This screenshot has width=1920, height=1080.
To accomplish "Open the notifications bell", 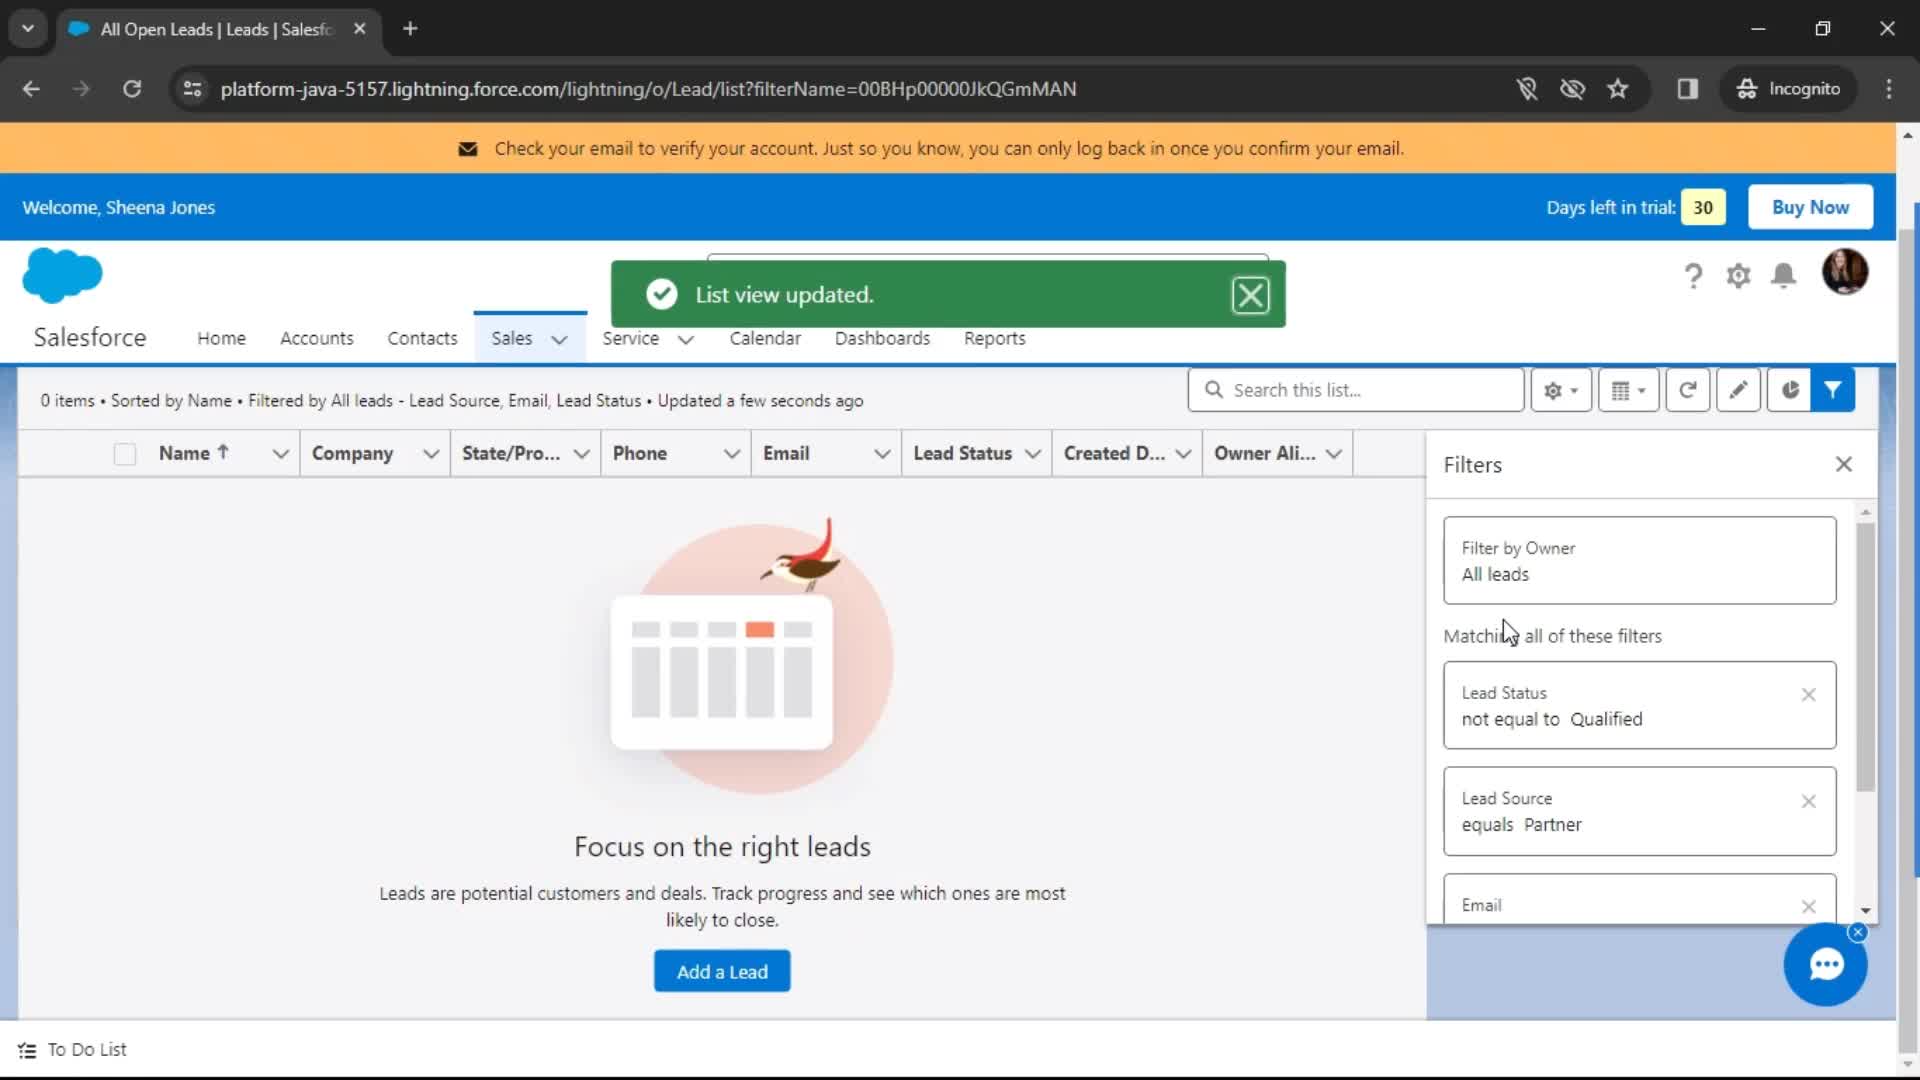I will 1783,276.
